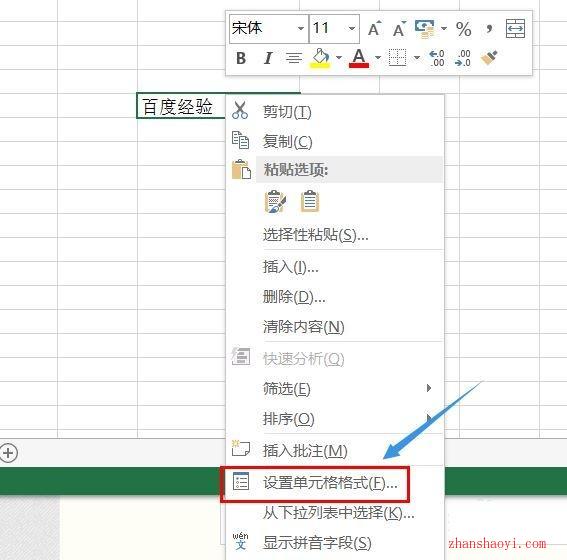
Task: Toggle Italic in the mini toolbar
Action: [268, 58]
